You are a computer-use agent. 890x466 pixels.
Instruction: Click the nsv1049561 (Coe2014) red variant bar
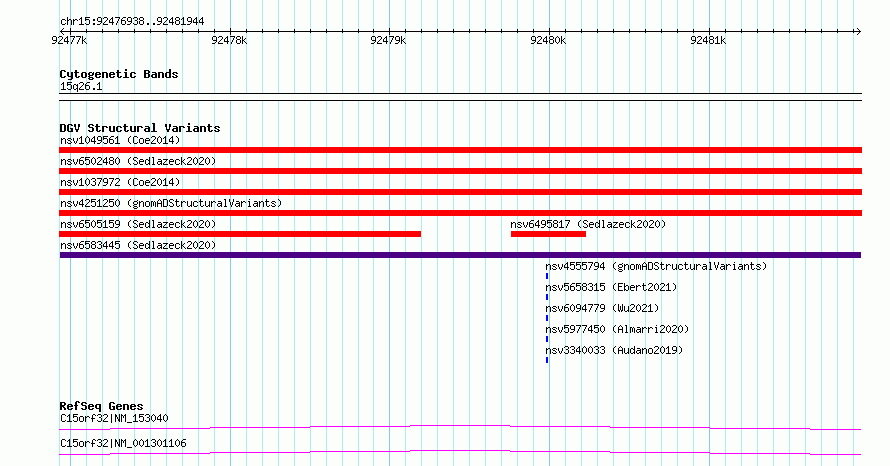point(460,150)
